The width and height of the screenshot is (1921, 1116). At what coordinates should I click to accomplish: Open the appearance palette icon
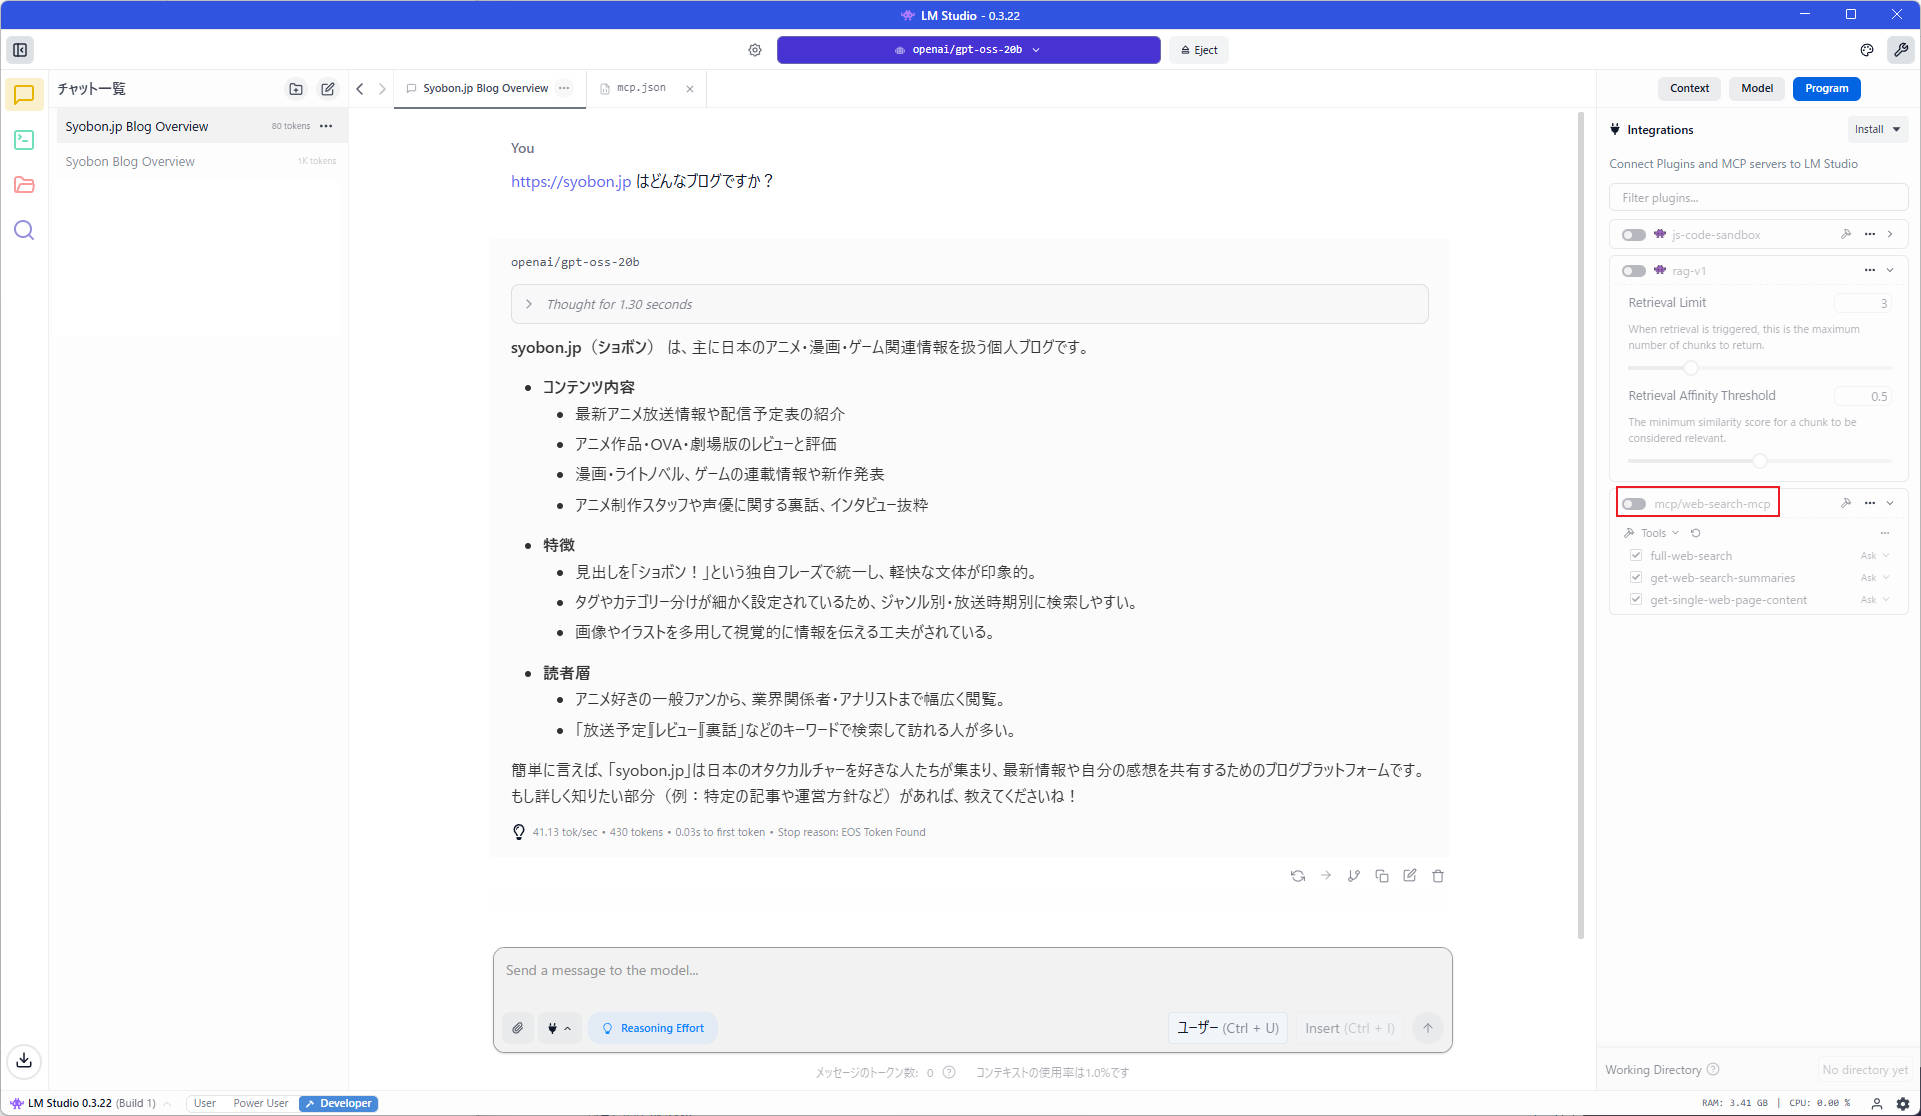[x=1867, y=50]
